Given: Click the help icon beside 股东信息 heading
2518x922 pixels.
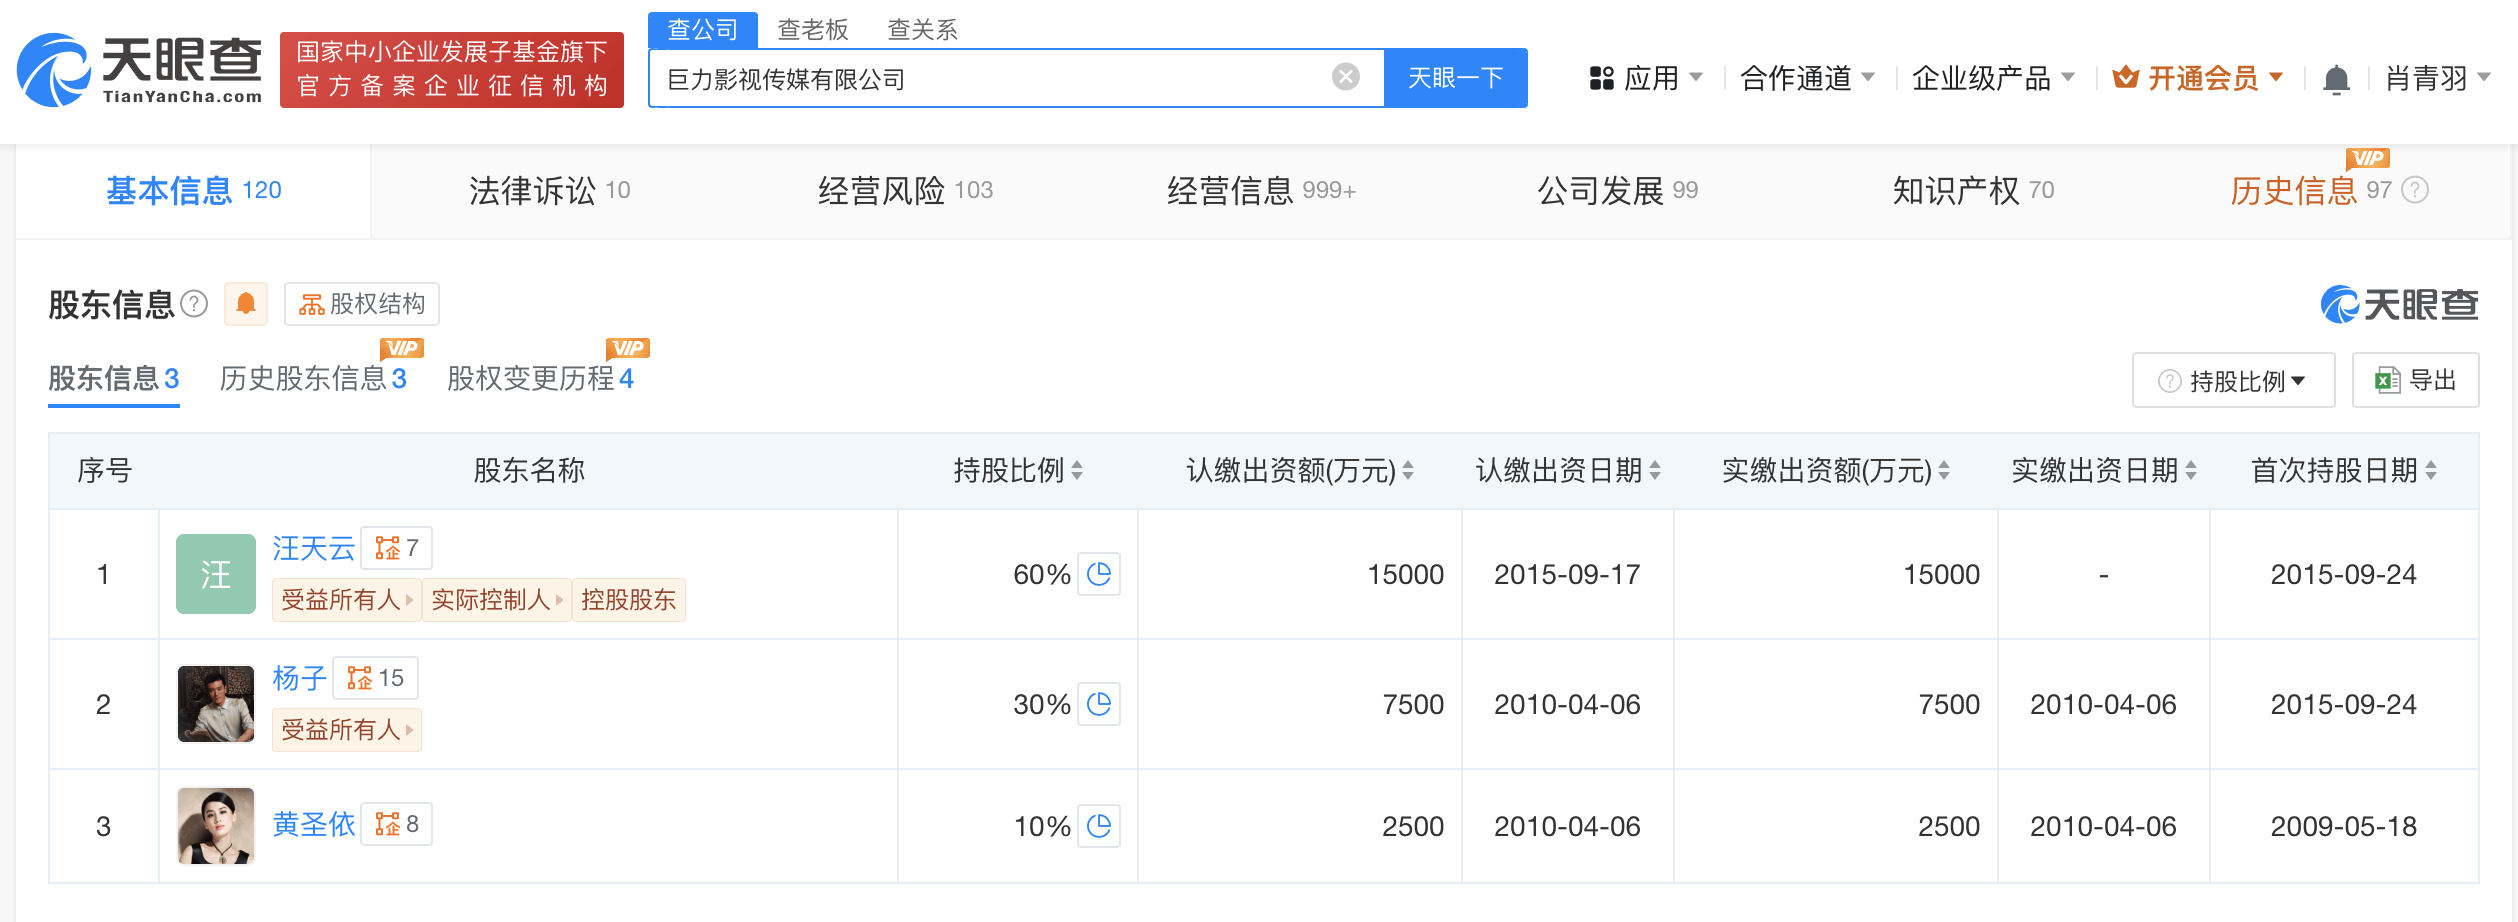Looking at the screenshot, I should [194, 304].
